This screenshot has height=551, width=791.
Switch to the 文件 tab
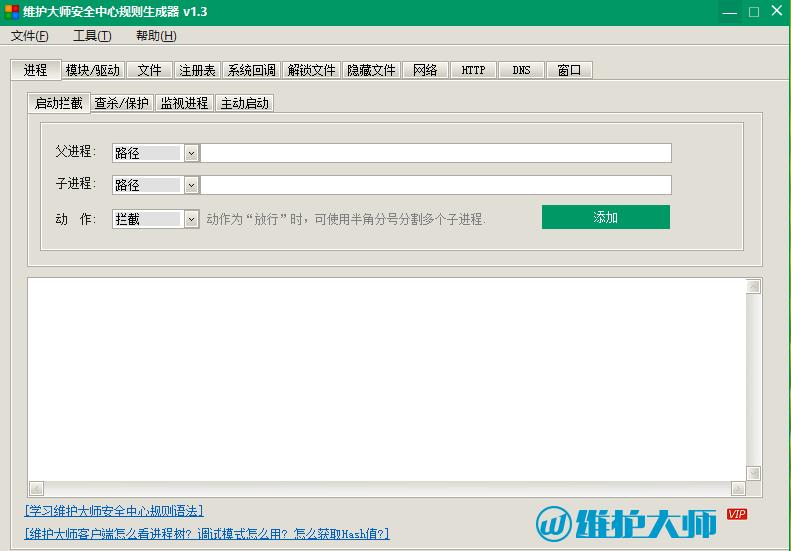coord(149,70)
